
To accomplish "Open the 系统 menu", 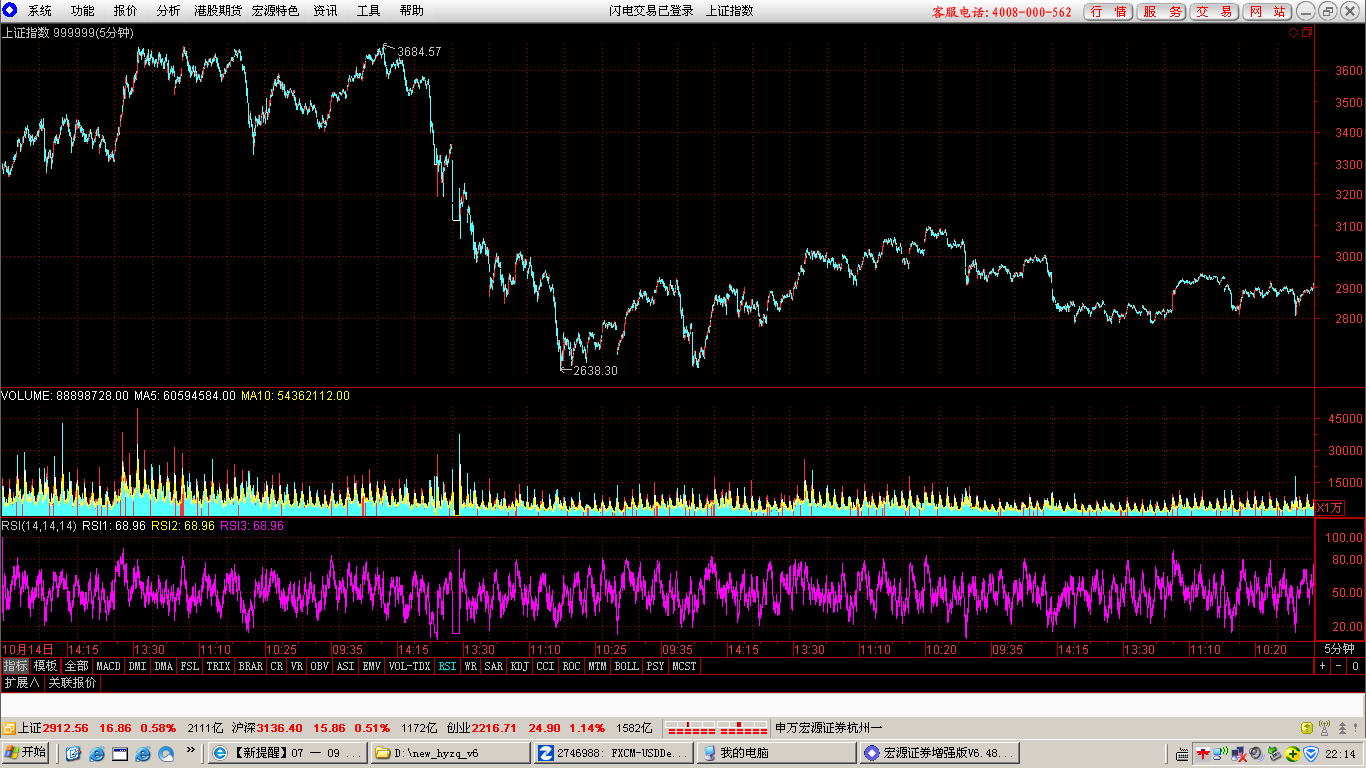I will coord(40,11).
